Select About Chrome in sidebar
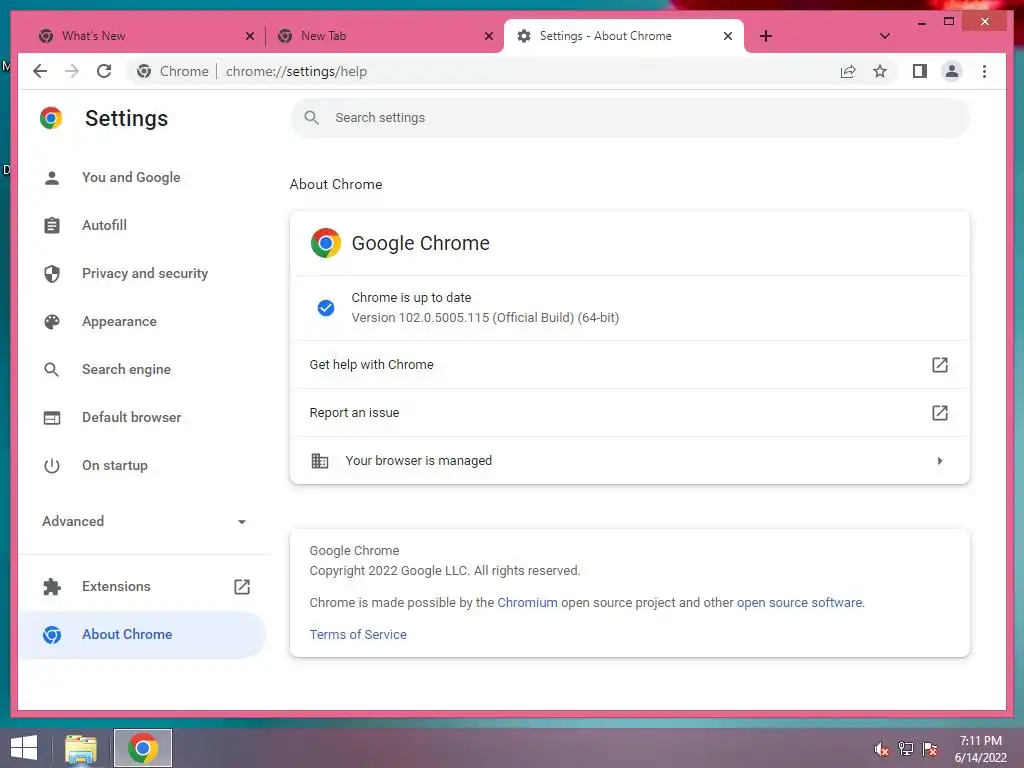 [x=142, y=634]
